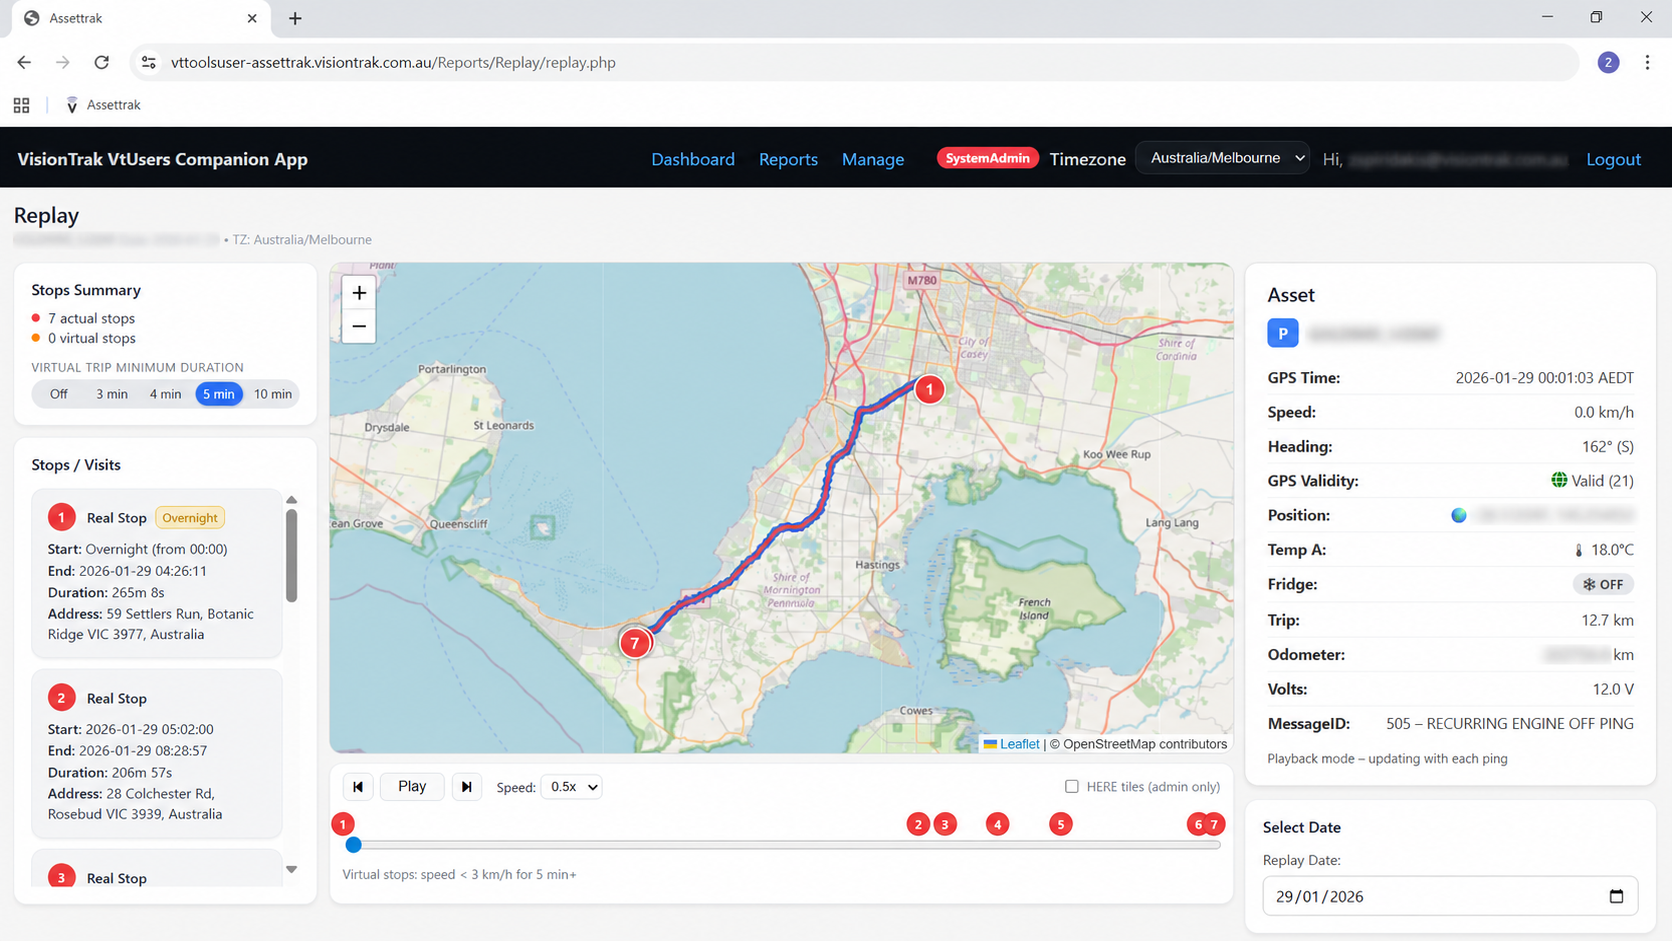Click map marker 7 near Rosebud

(x=635, y=643)
